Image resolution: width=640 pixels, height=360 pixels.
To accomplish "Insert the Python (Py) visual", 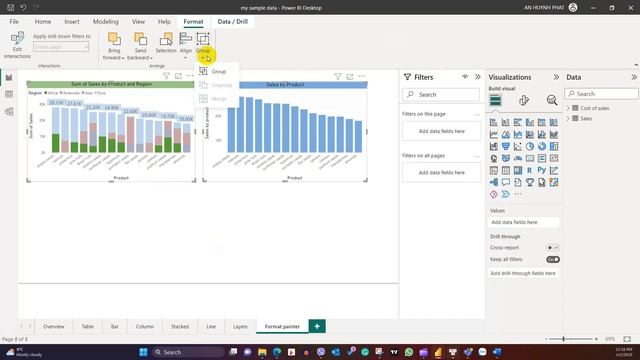I will coord(542,170).
